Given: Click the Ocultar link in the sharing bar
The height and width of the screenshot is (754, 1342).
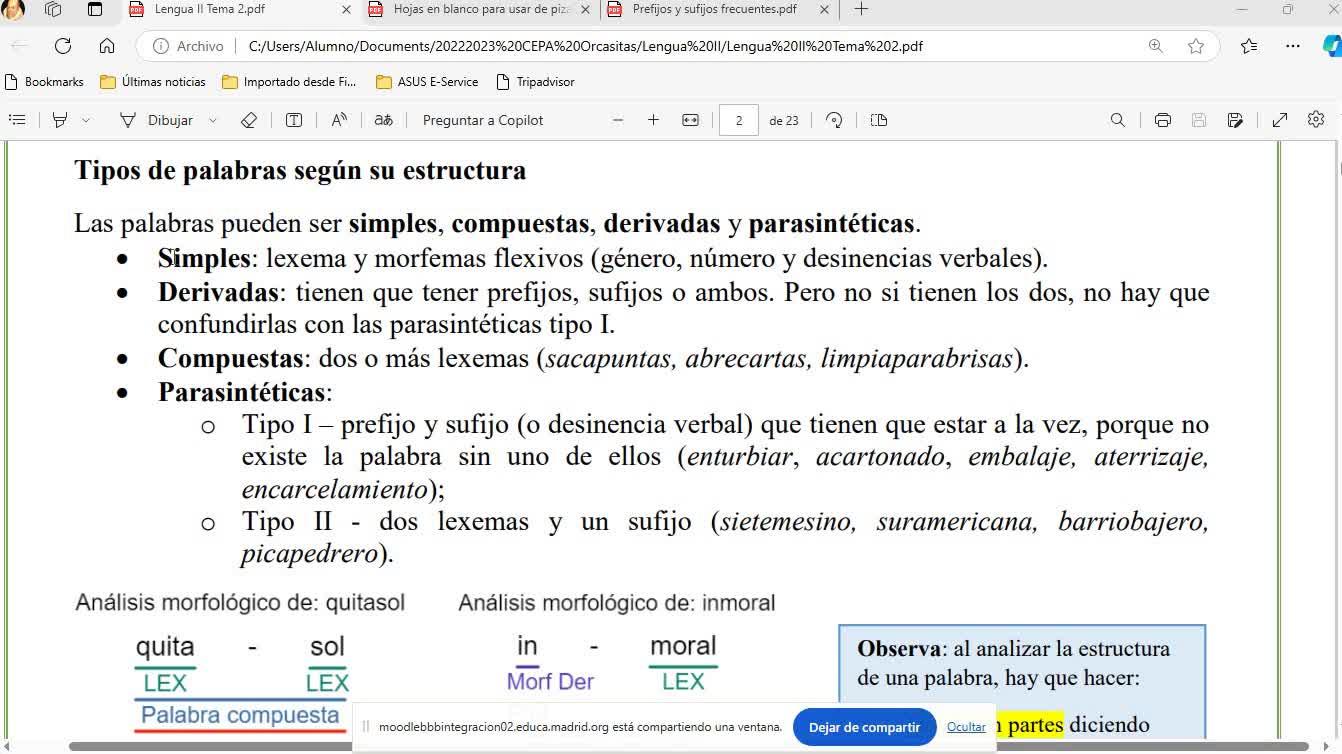Looking at the screenshot, I should coord(966,727).
